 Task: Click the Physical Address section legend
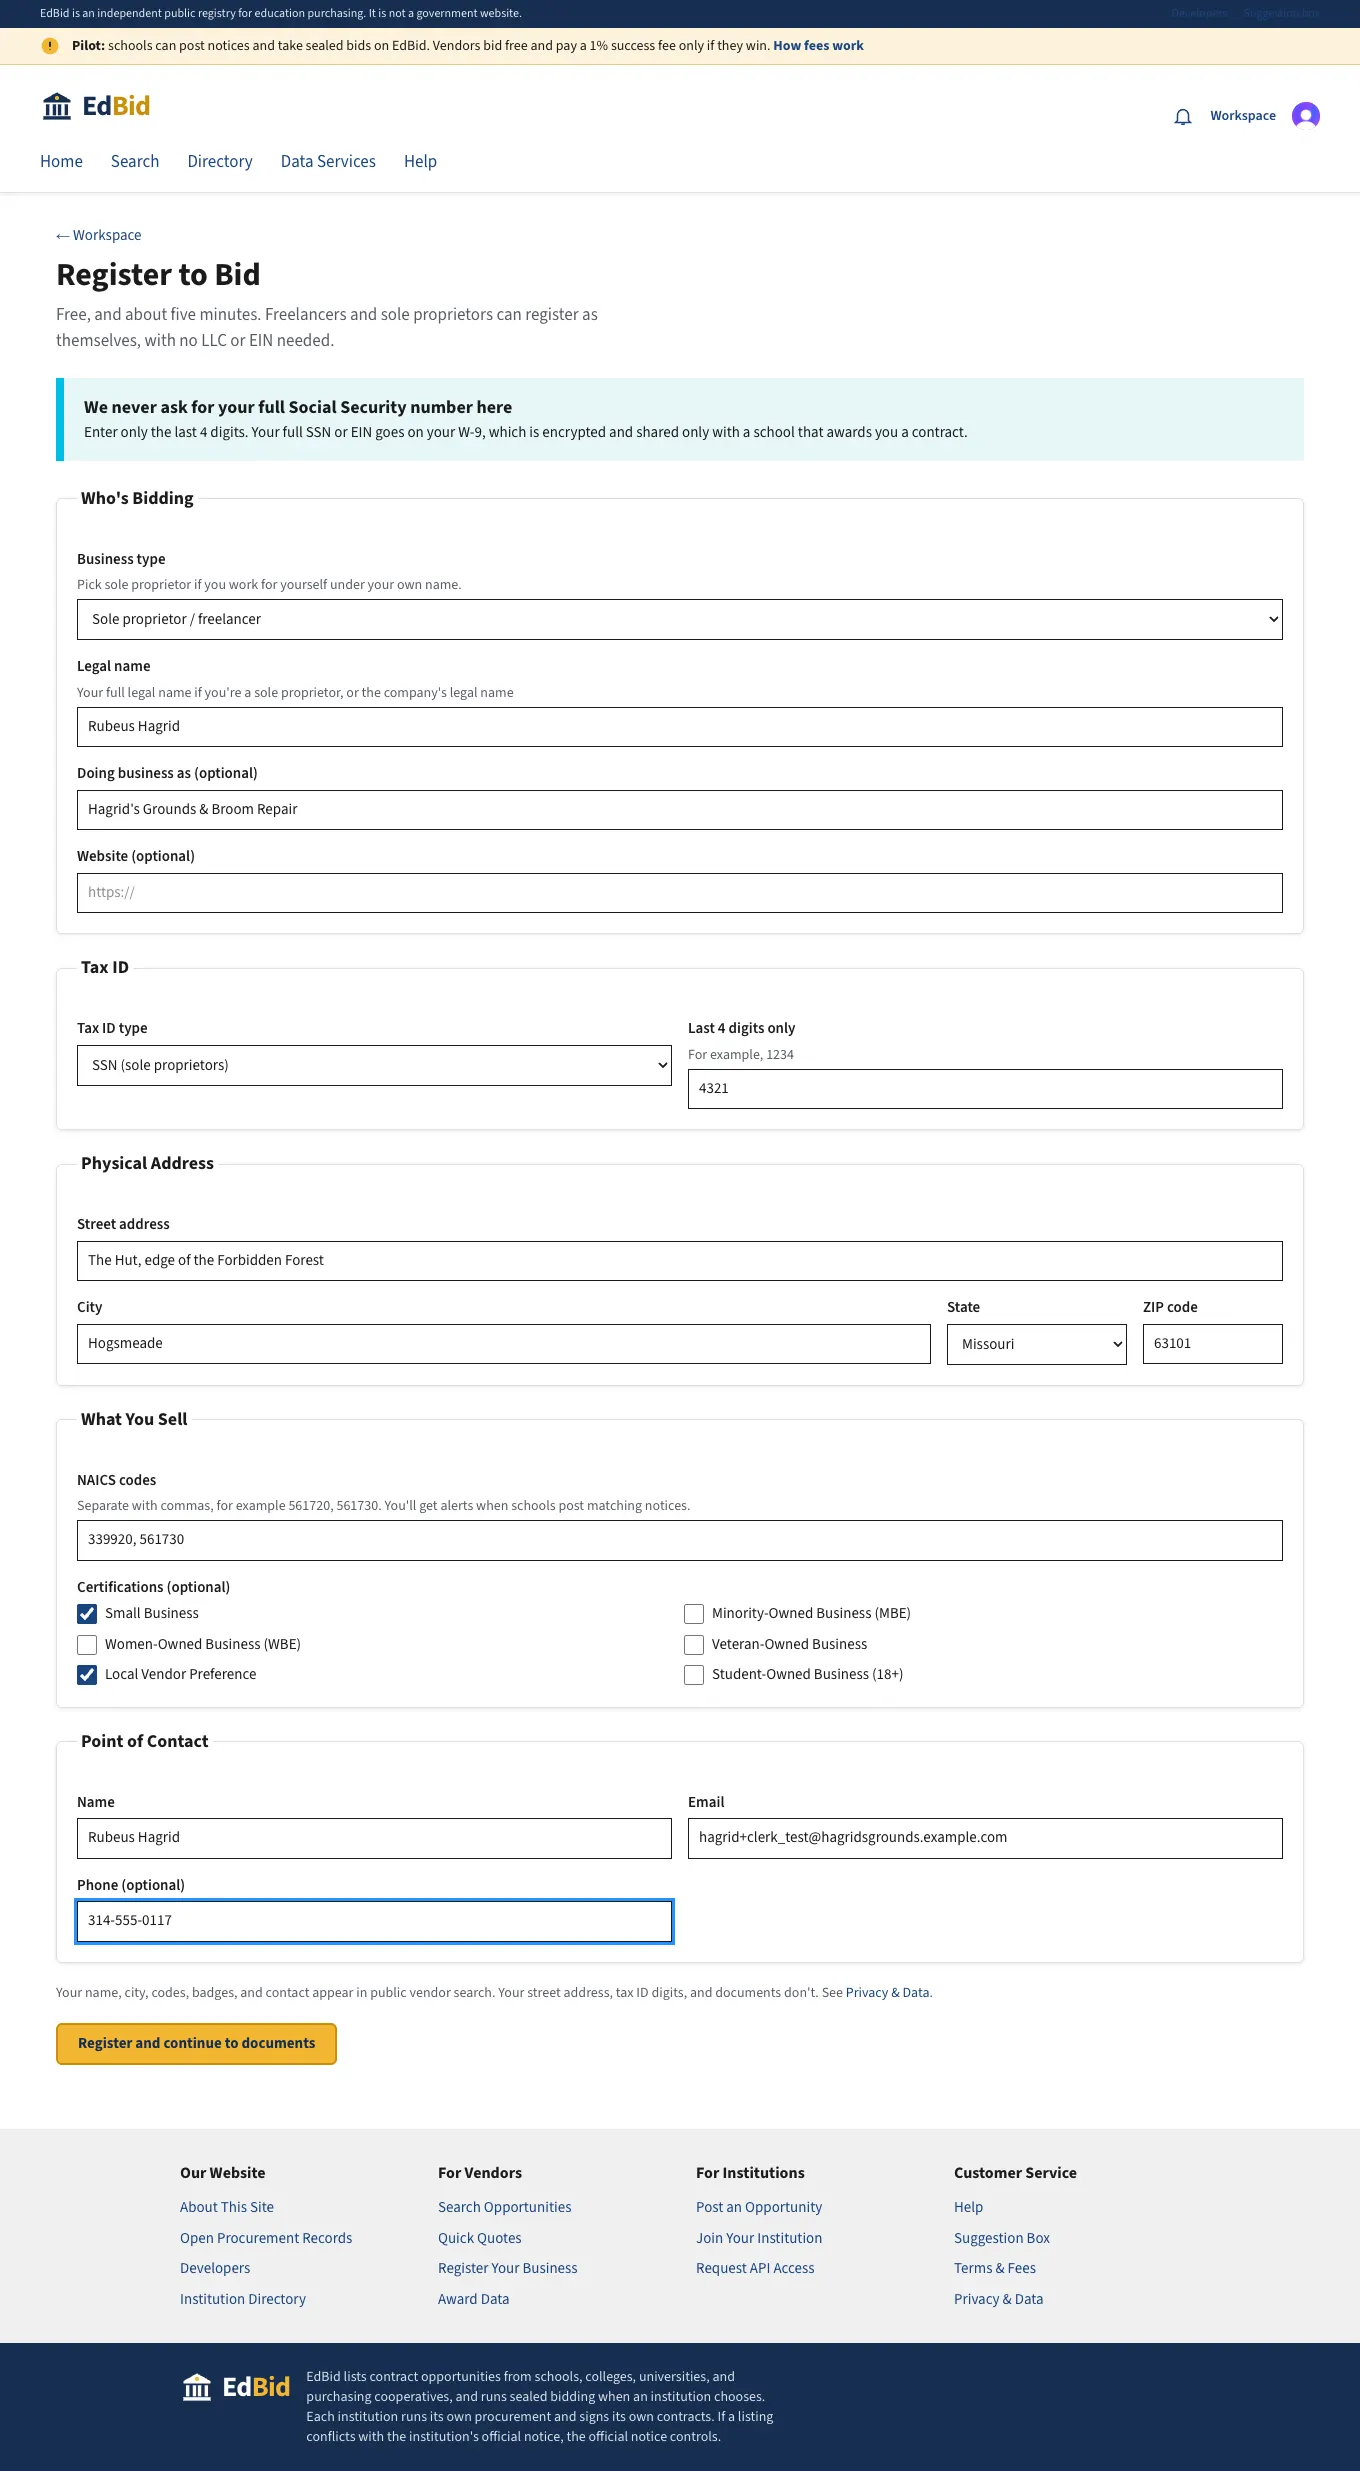[x=147, y=1164]
